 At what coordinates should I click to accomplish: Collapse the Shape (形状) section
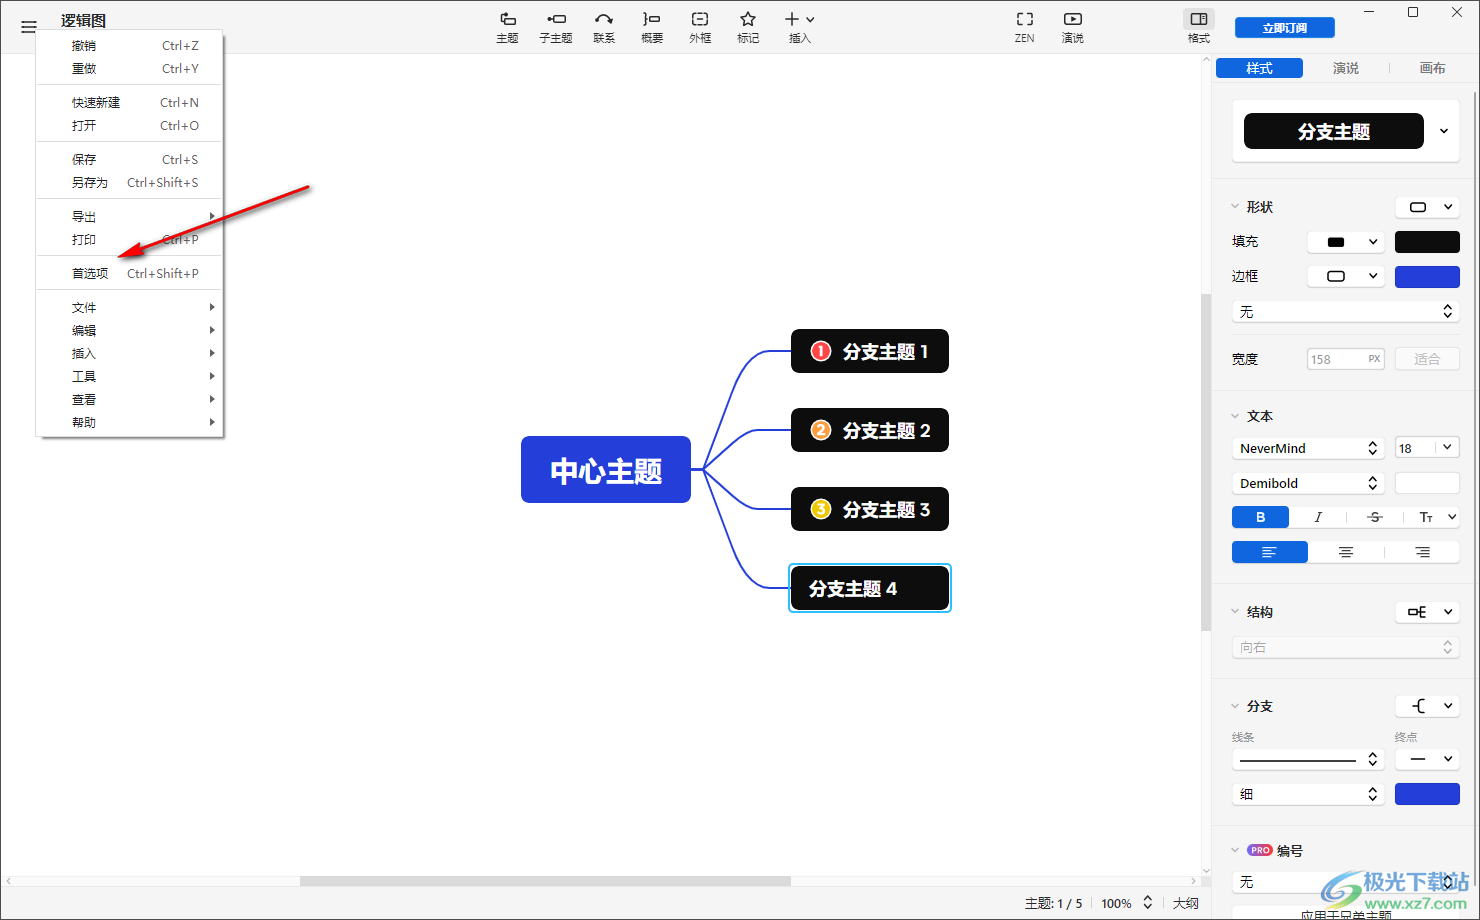pyautogui.click(x=1235, y=207)
